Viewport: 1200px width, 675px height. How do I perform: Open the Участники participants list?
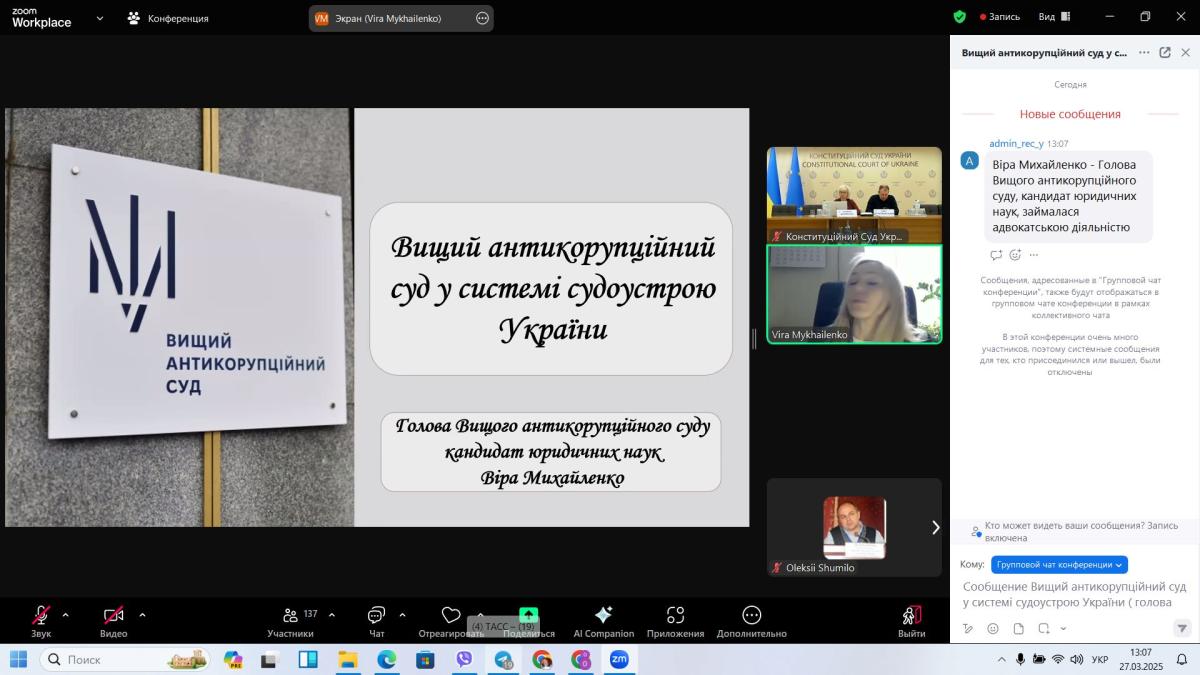point(290,620)
